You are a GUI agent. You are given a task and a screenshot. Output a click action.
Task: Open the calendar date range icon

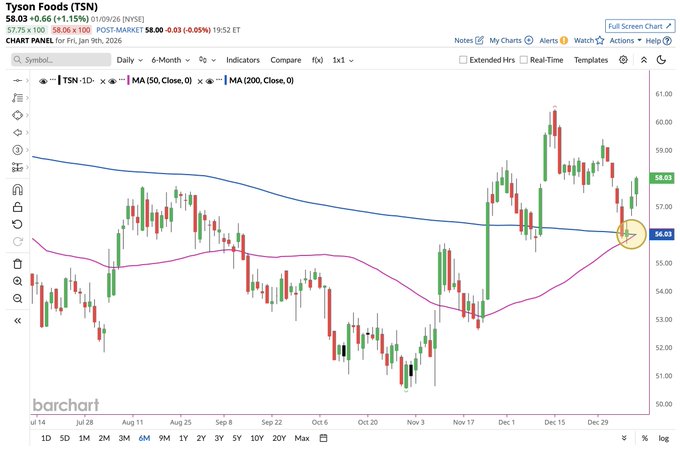[323, 438]
